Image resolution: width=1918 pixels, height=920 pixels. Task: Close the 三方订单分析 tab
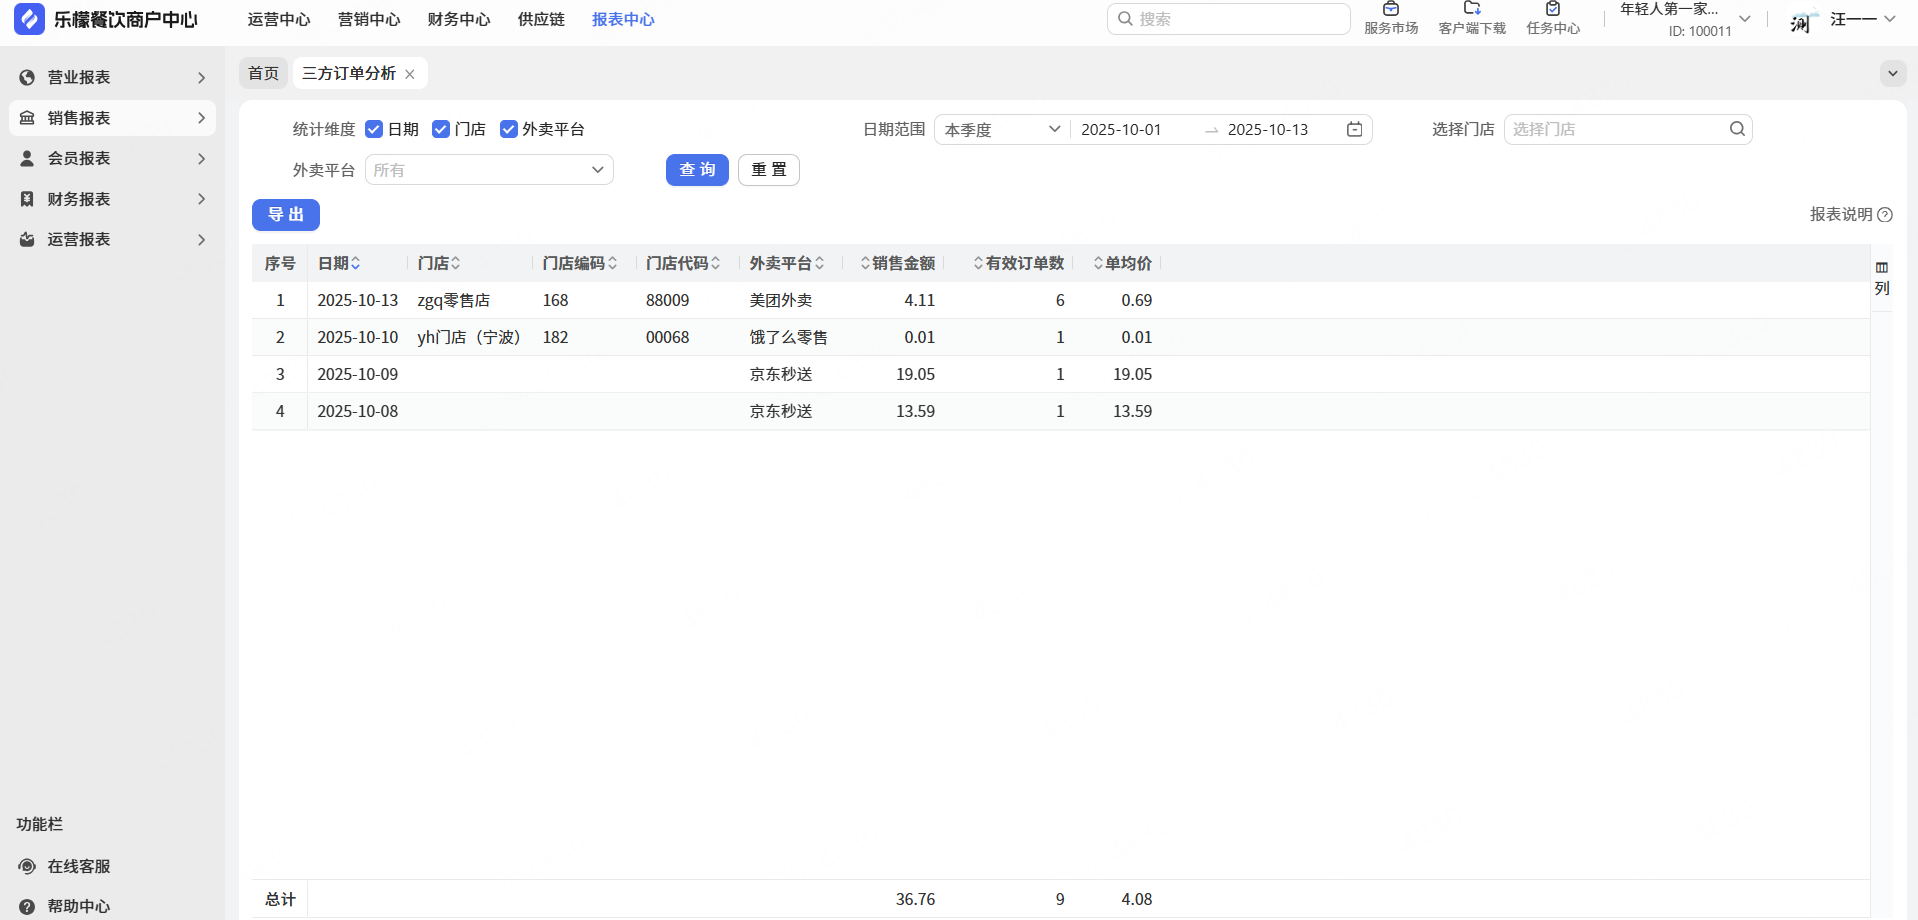click(410, 74)
